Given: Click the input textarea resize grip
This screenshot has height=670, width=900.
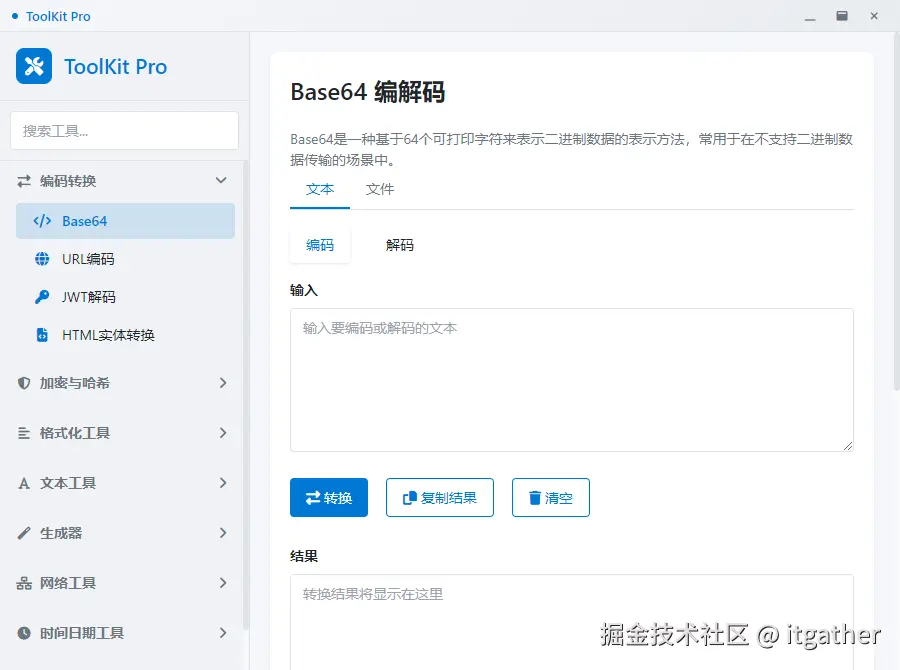Looking at the screenshot, I should (848, 446).
